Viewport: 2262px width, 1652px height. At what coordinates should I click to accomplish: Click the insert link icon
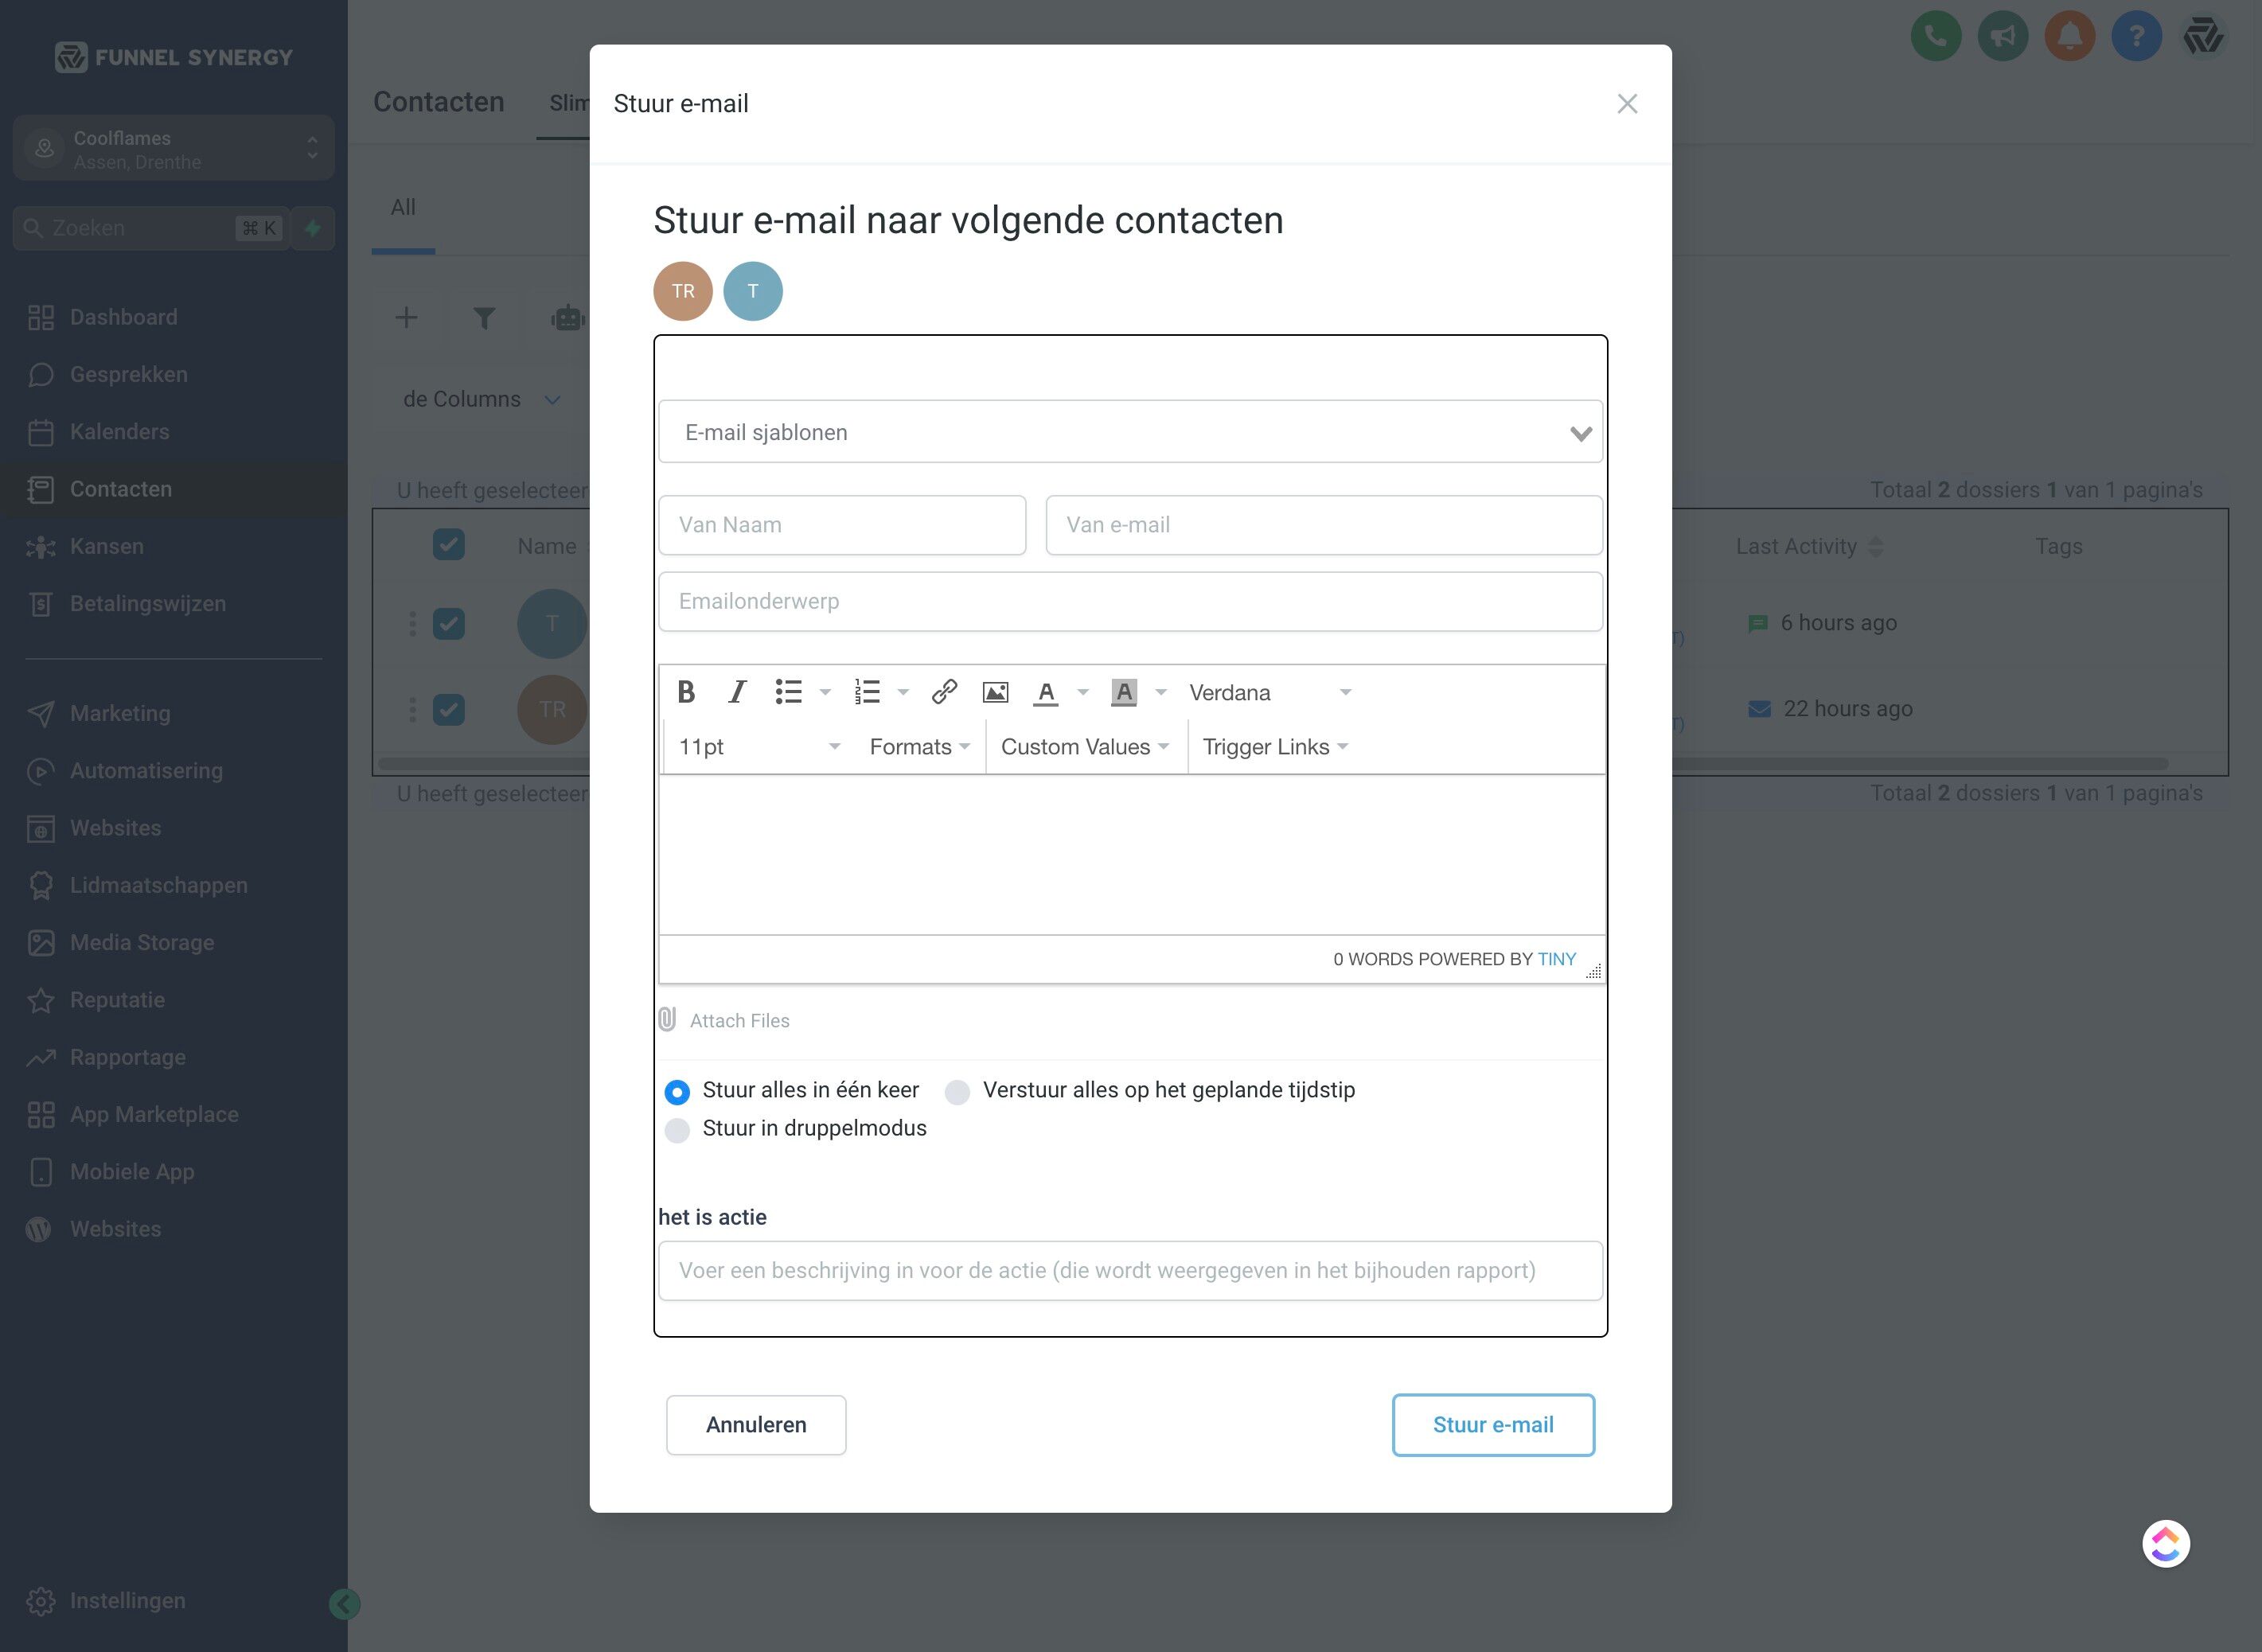tap(944, 692)
